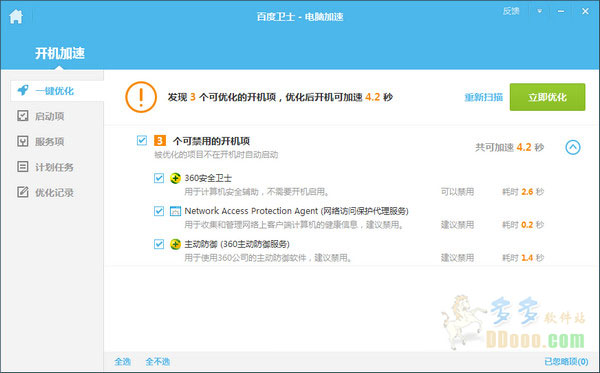Click 建议禁用 status for Network Access Protection Agent

pyautogui.click(x=457, y=225)
